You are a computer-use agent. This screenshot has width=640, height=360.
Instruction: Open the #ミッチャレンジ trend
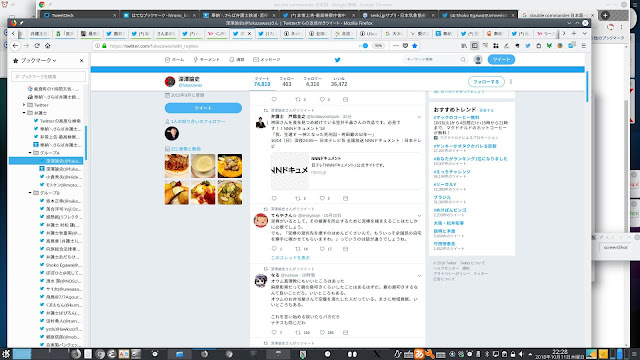click(452, 172)
